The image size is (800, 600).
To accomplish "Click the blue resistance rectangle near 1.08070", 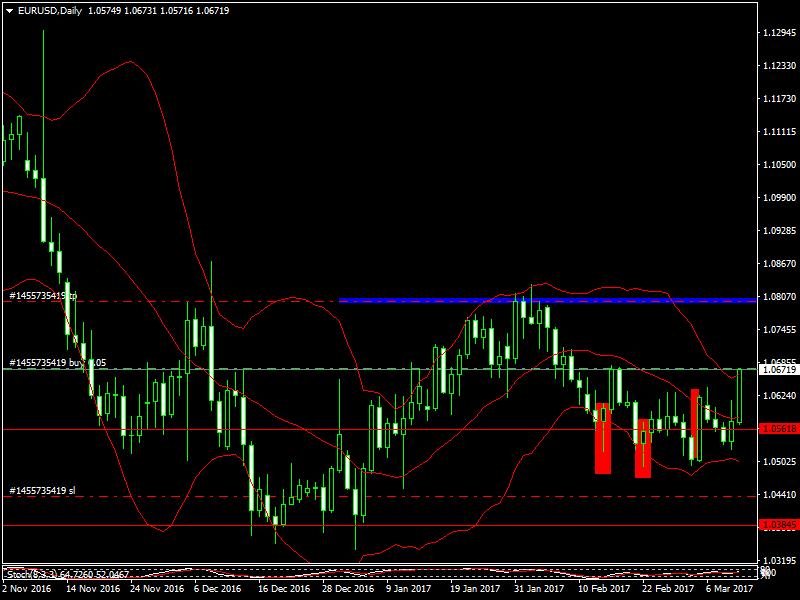I will 547,301.
